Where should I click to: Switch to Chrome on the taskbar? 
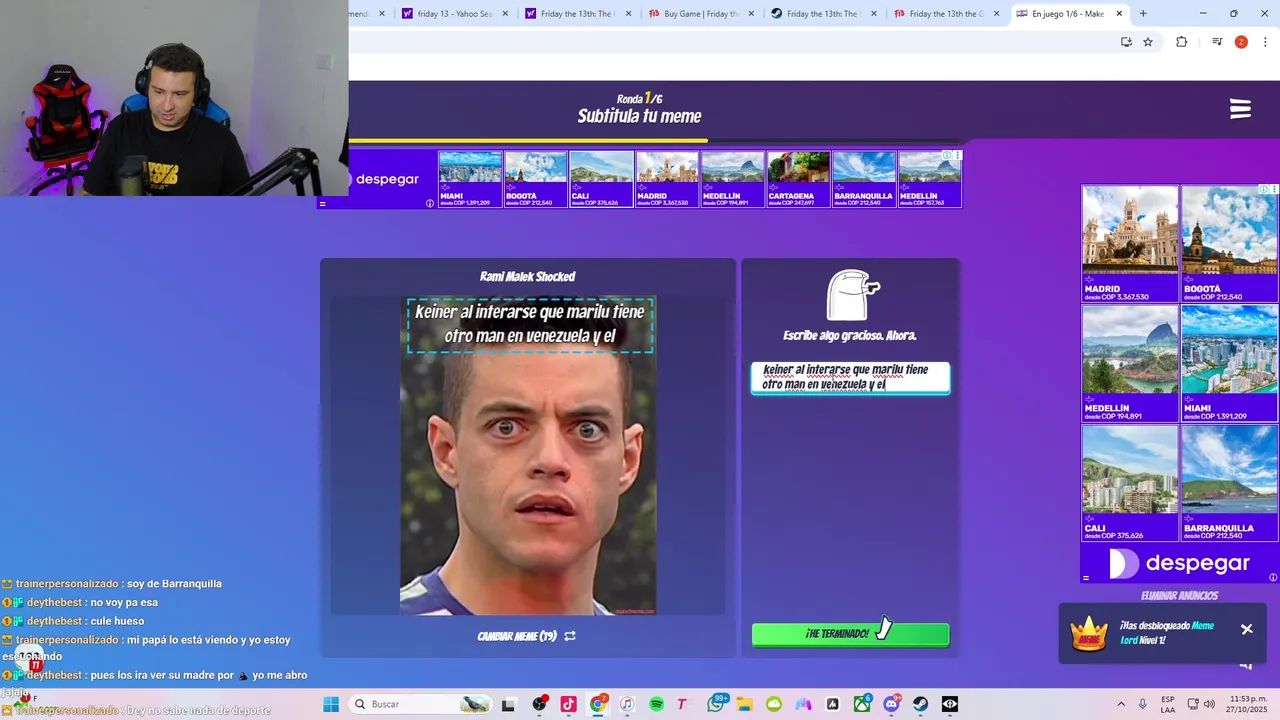tap(598, 704)
